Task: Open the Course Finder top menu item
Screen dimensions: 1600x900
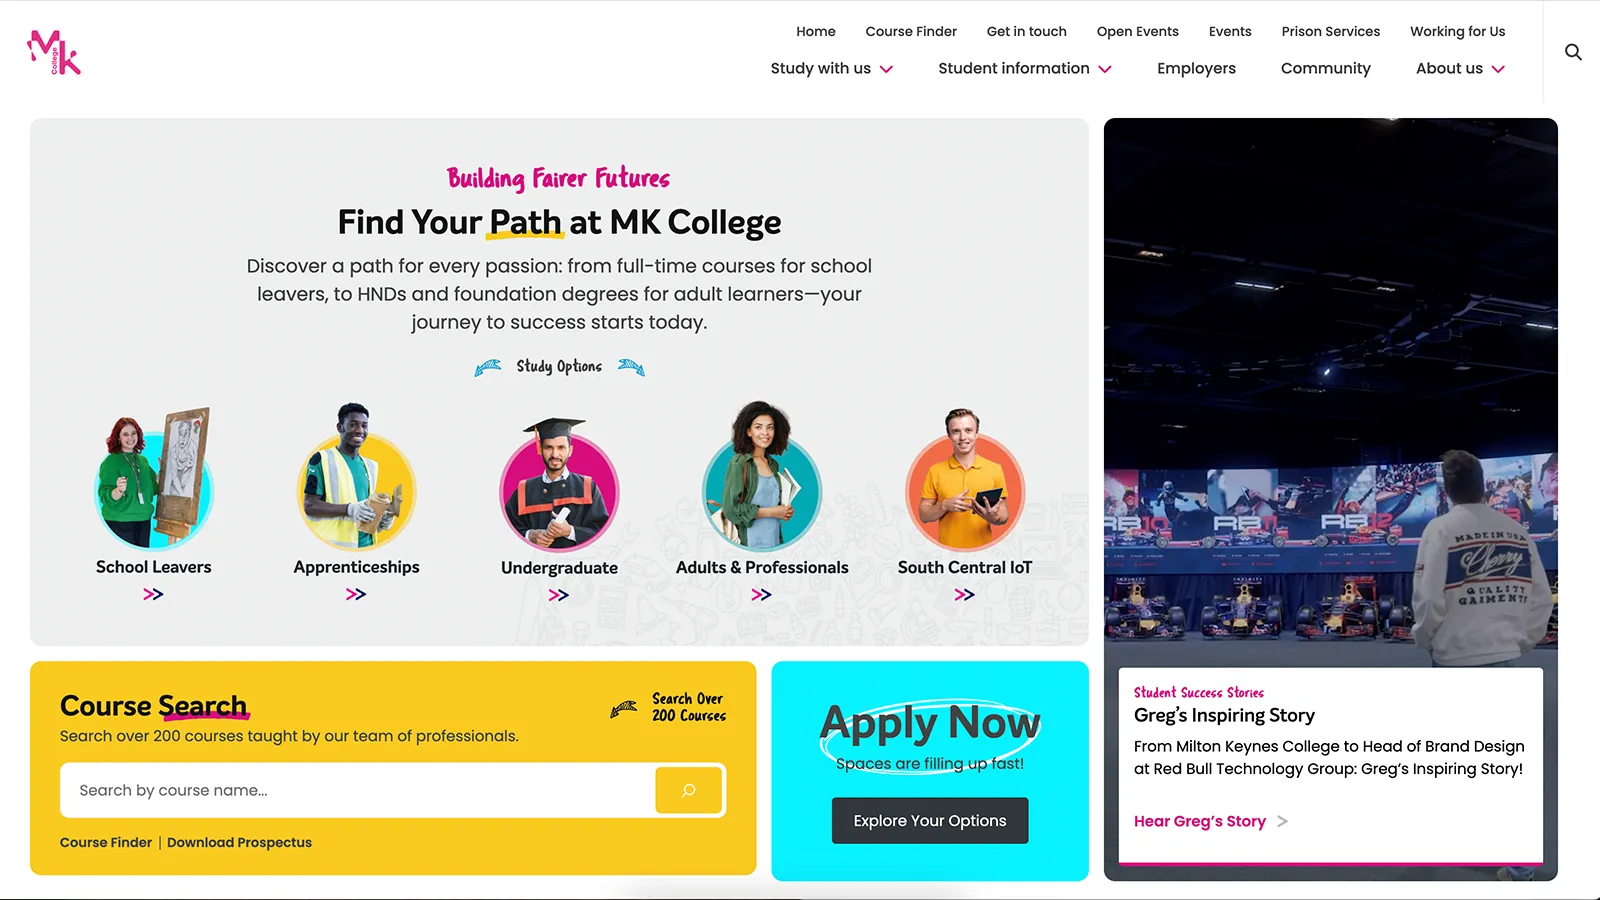Action: 911,31
